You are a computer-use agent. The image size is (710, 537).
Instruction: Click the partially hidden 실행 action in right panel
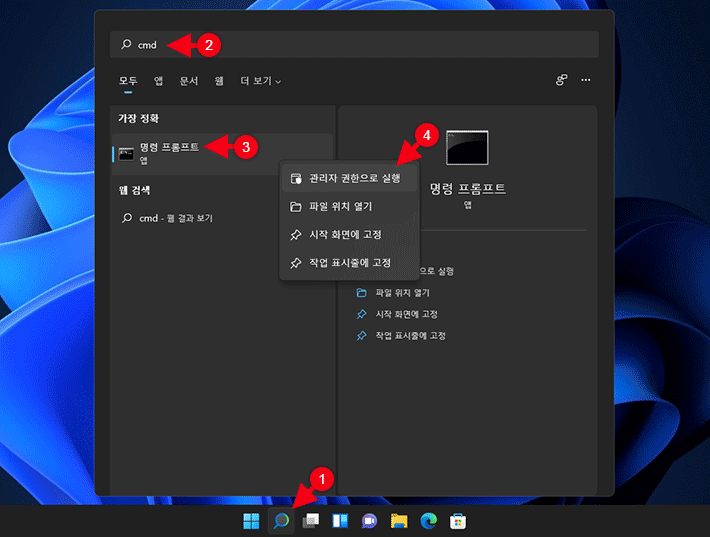click(437, 271)
